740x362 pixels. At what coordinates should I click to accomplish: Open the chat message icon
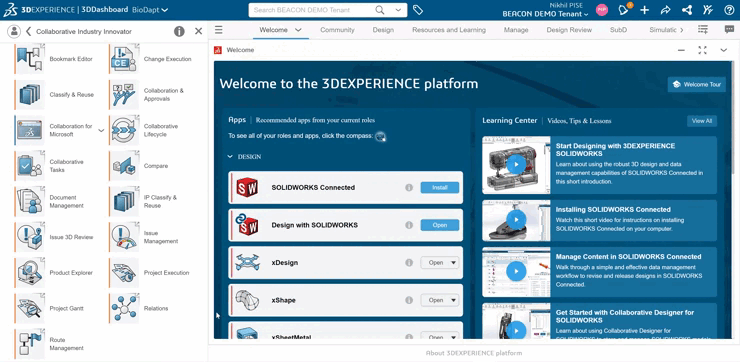coord(729,30)
